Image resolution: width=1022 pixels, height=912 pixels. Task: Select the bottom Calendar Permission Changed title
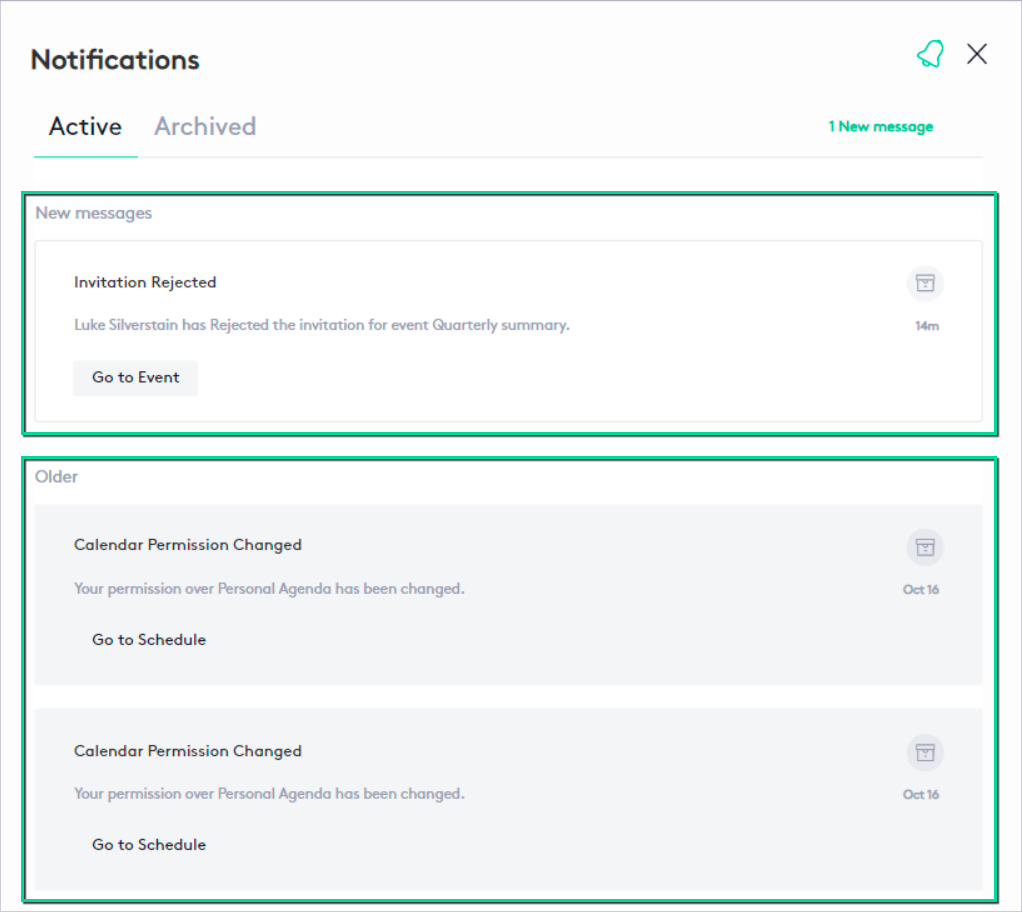click(x=188, y=751)
